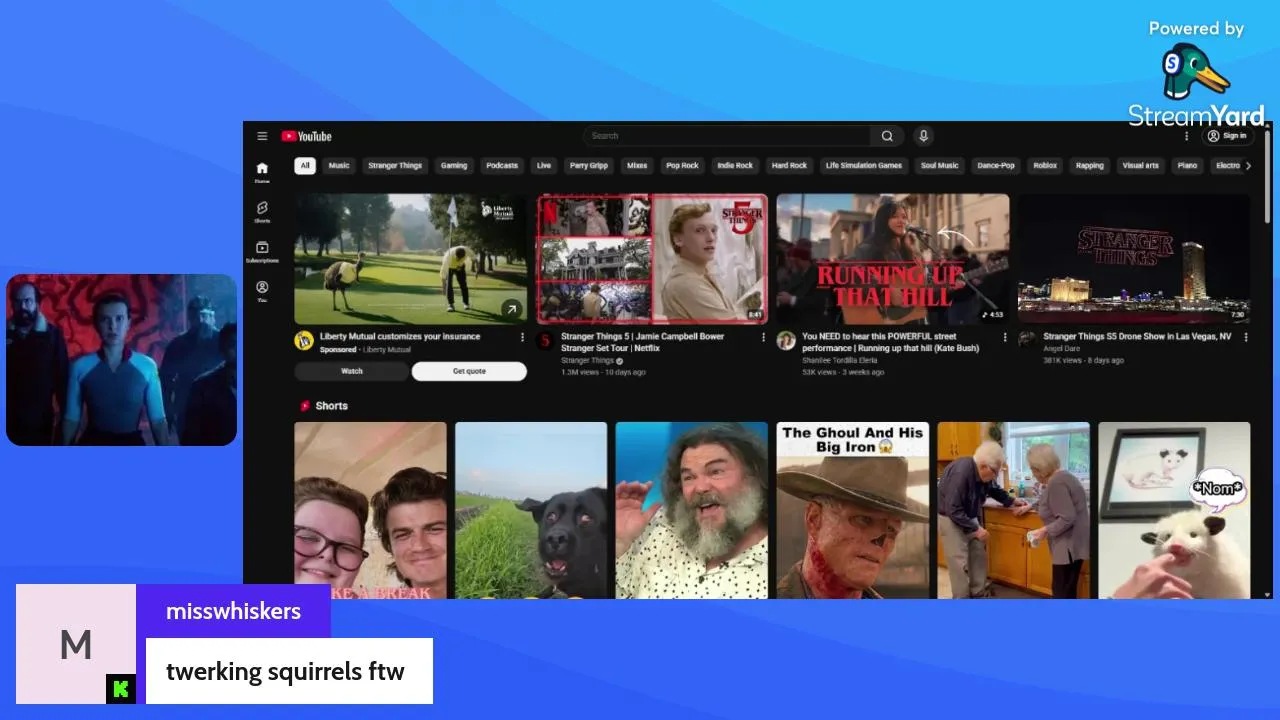Open The Ghoul And His Big Iron short
The image size is (1280, 720).
coord(852,510)
